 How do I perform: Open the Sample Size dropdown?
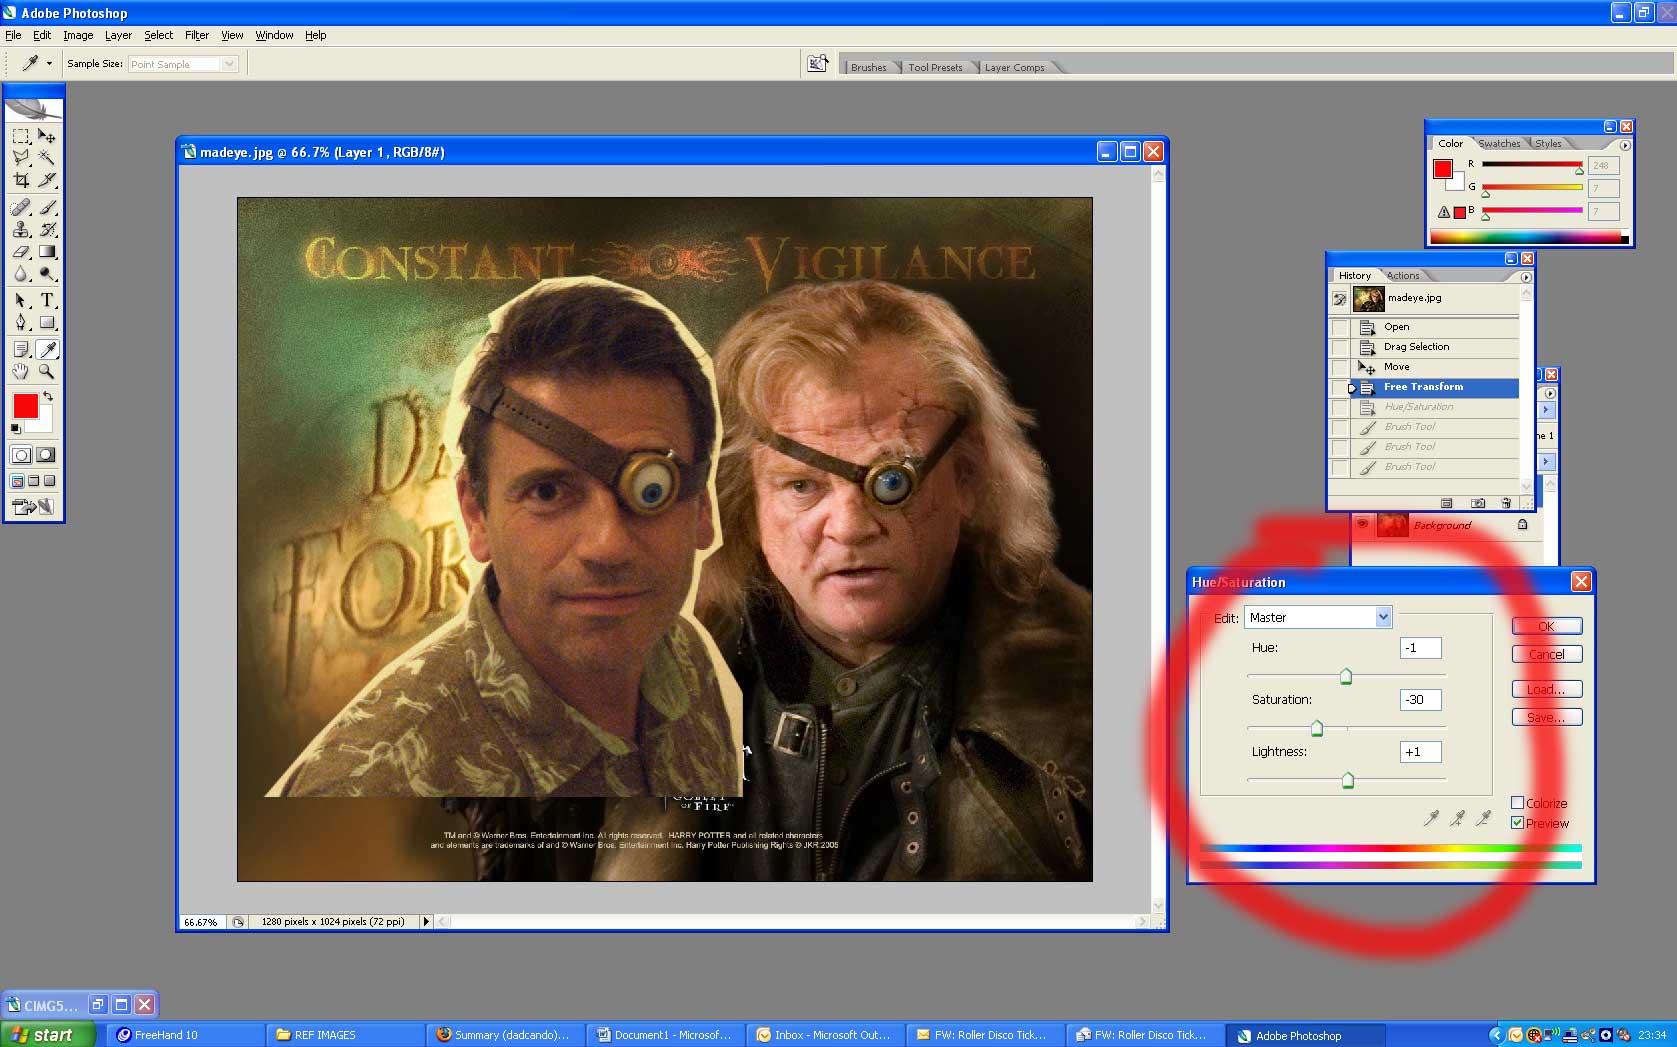pyautogui.click(x=229, y=64)
